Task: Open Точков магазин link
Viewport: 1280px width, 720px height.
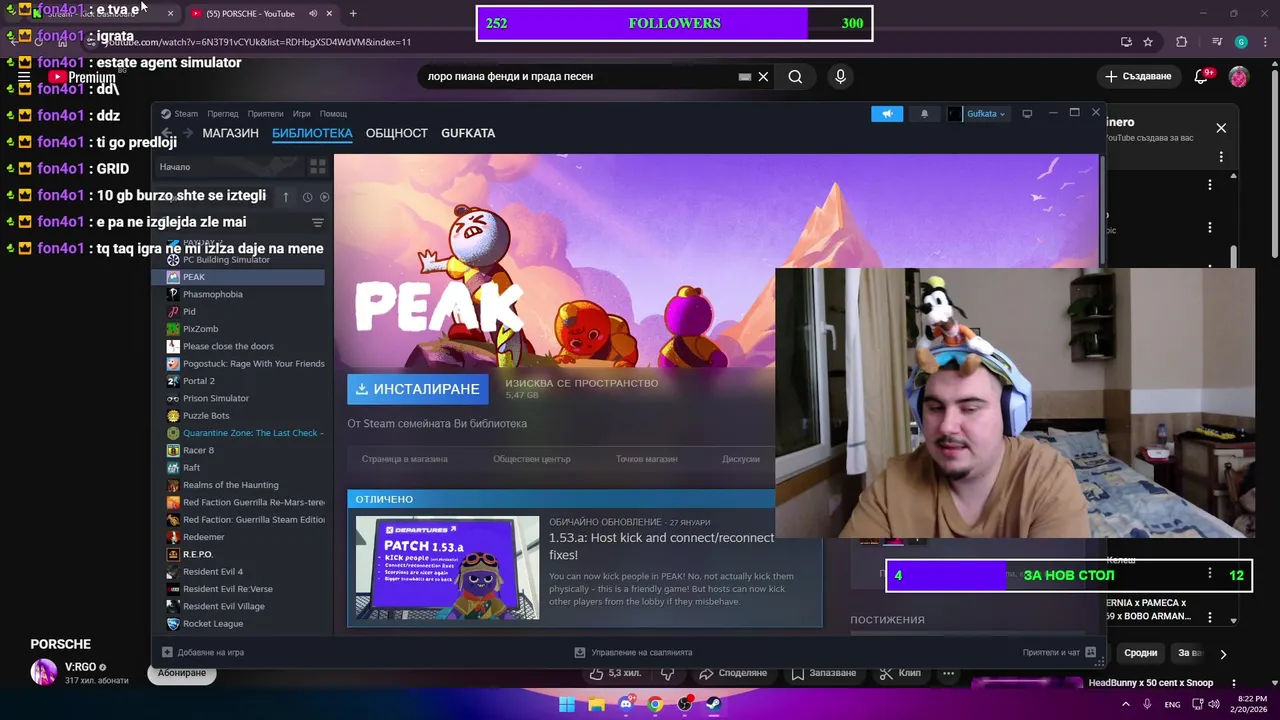Action: pyautogui.click(x=647, y=459)
